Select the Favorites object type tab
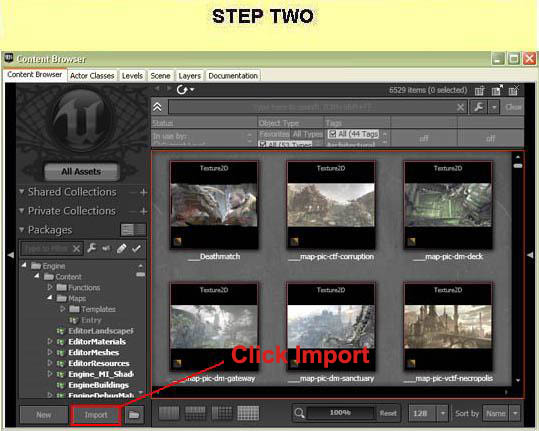Screen dimensions: 539x431 274,134
